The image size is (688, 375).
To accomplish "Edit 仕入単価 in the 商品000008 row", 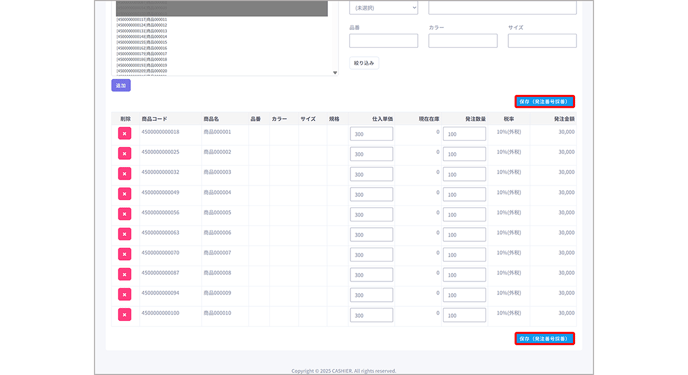I will tap(372, 275).
